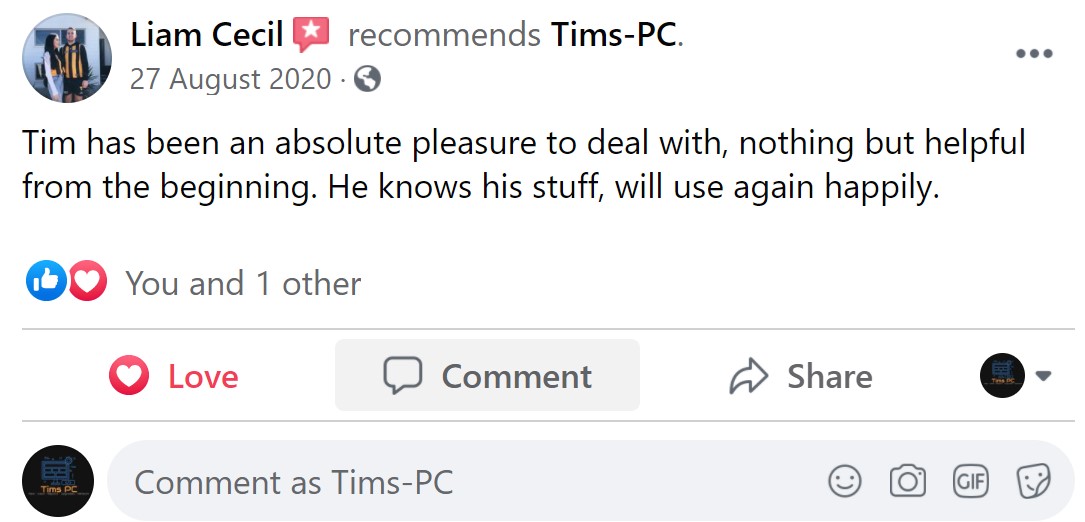Click the globe public privacy icon
This screenshot has height=522, width=1085.
point(367,79)
